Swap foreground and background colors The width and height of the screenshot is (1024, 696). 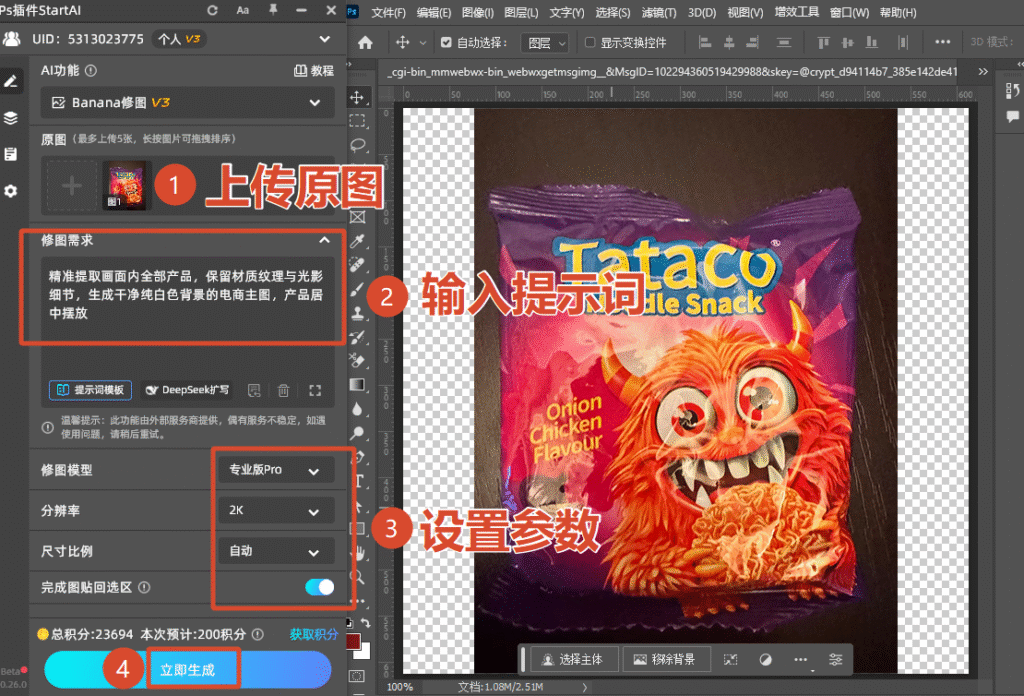pos(365,624)
